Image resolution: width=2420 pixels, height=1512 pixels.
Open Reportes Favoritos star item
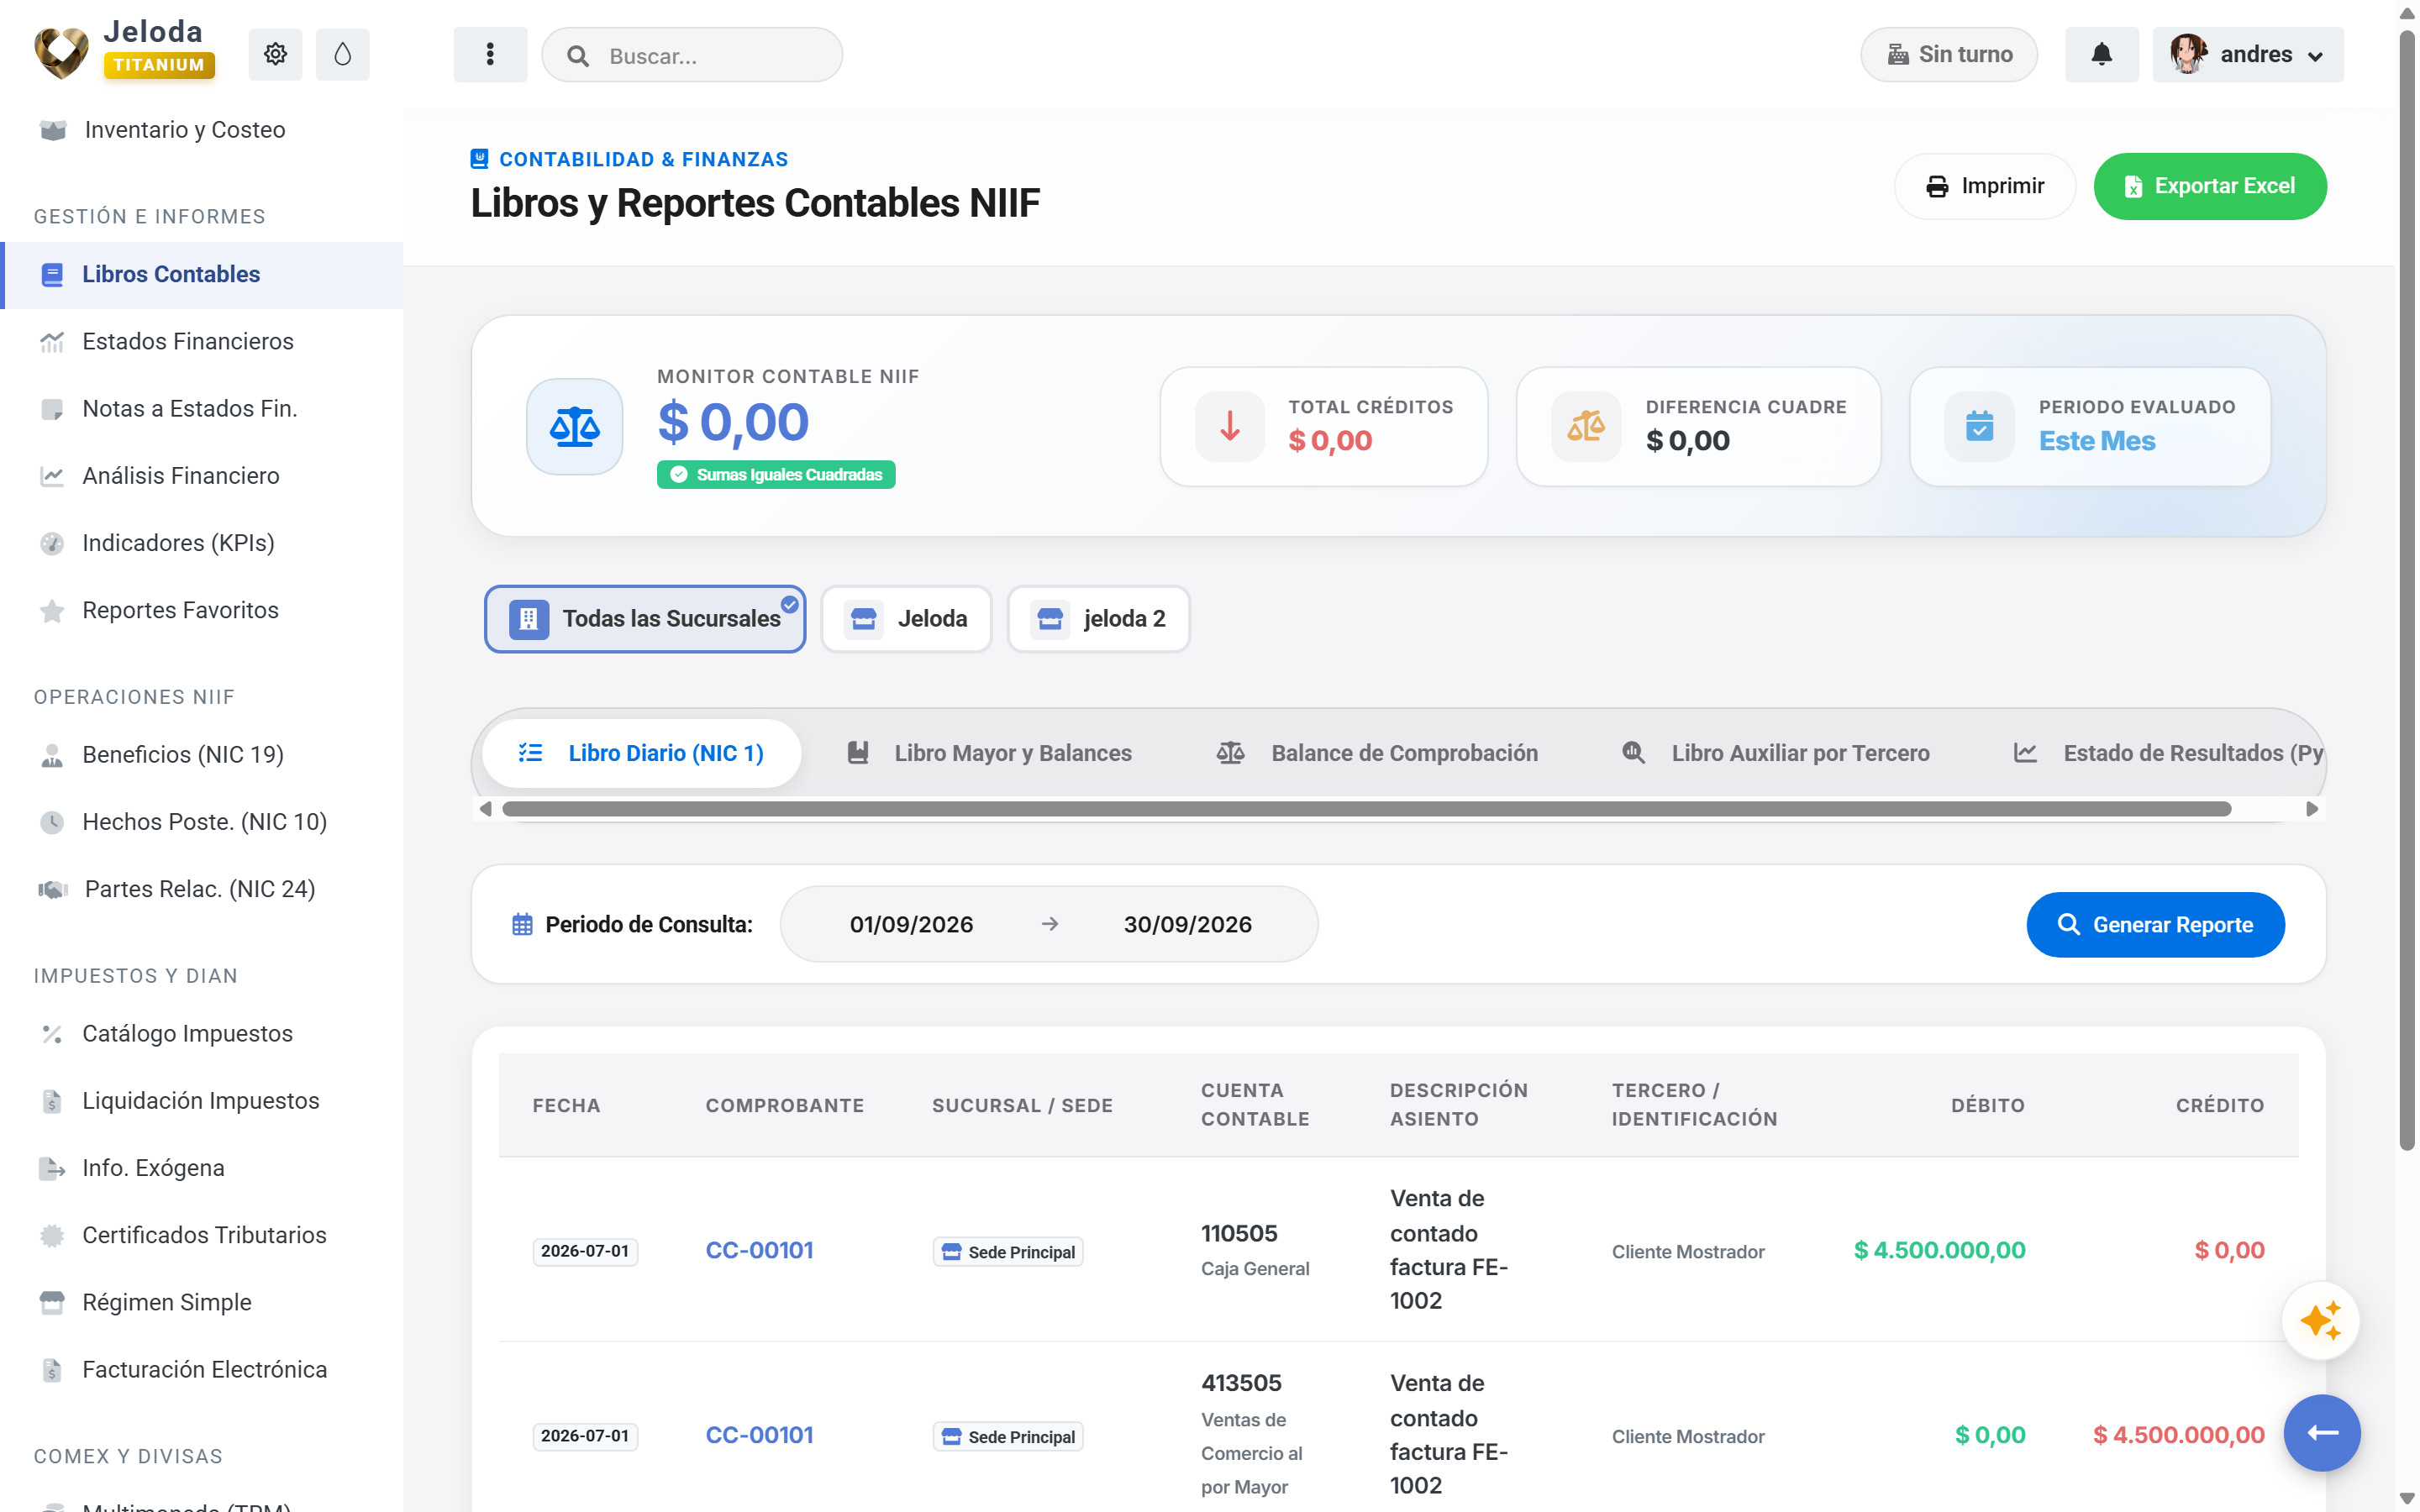[x=202, y=610]
